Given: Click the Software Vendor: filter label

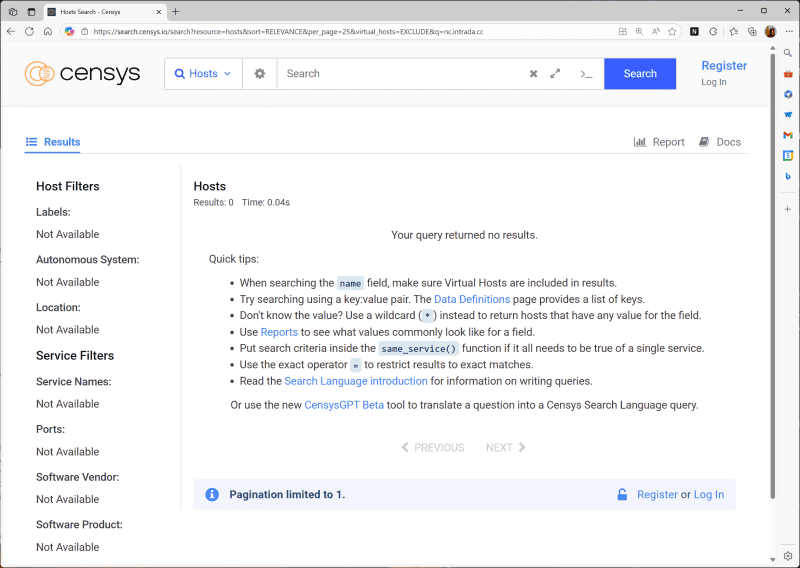Looking at the screenshot, I should pos(78,477).
